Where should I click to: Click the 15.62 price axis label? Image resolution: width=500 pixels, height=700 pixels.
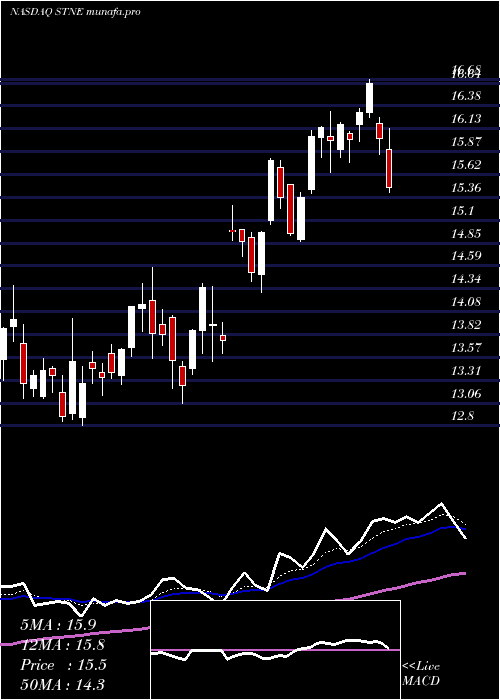(466, 165)
